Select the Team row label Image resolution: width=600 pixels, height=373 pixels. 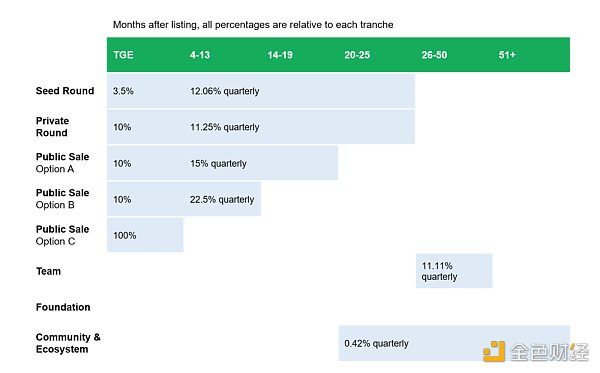pos(48,271)
